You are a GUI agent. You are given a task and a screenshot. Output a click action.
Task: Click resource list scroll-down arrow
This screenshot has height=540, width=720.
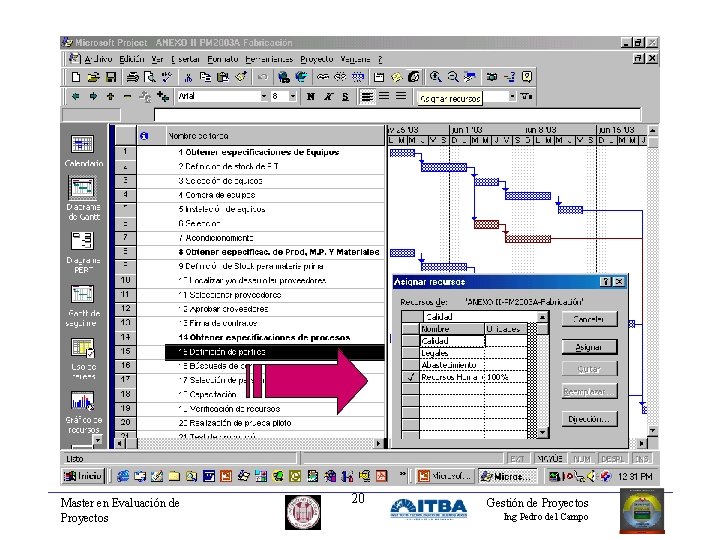543,433
